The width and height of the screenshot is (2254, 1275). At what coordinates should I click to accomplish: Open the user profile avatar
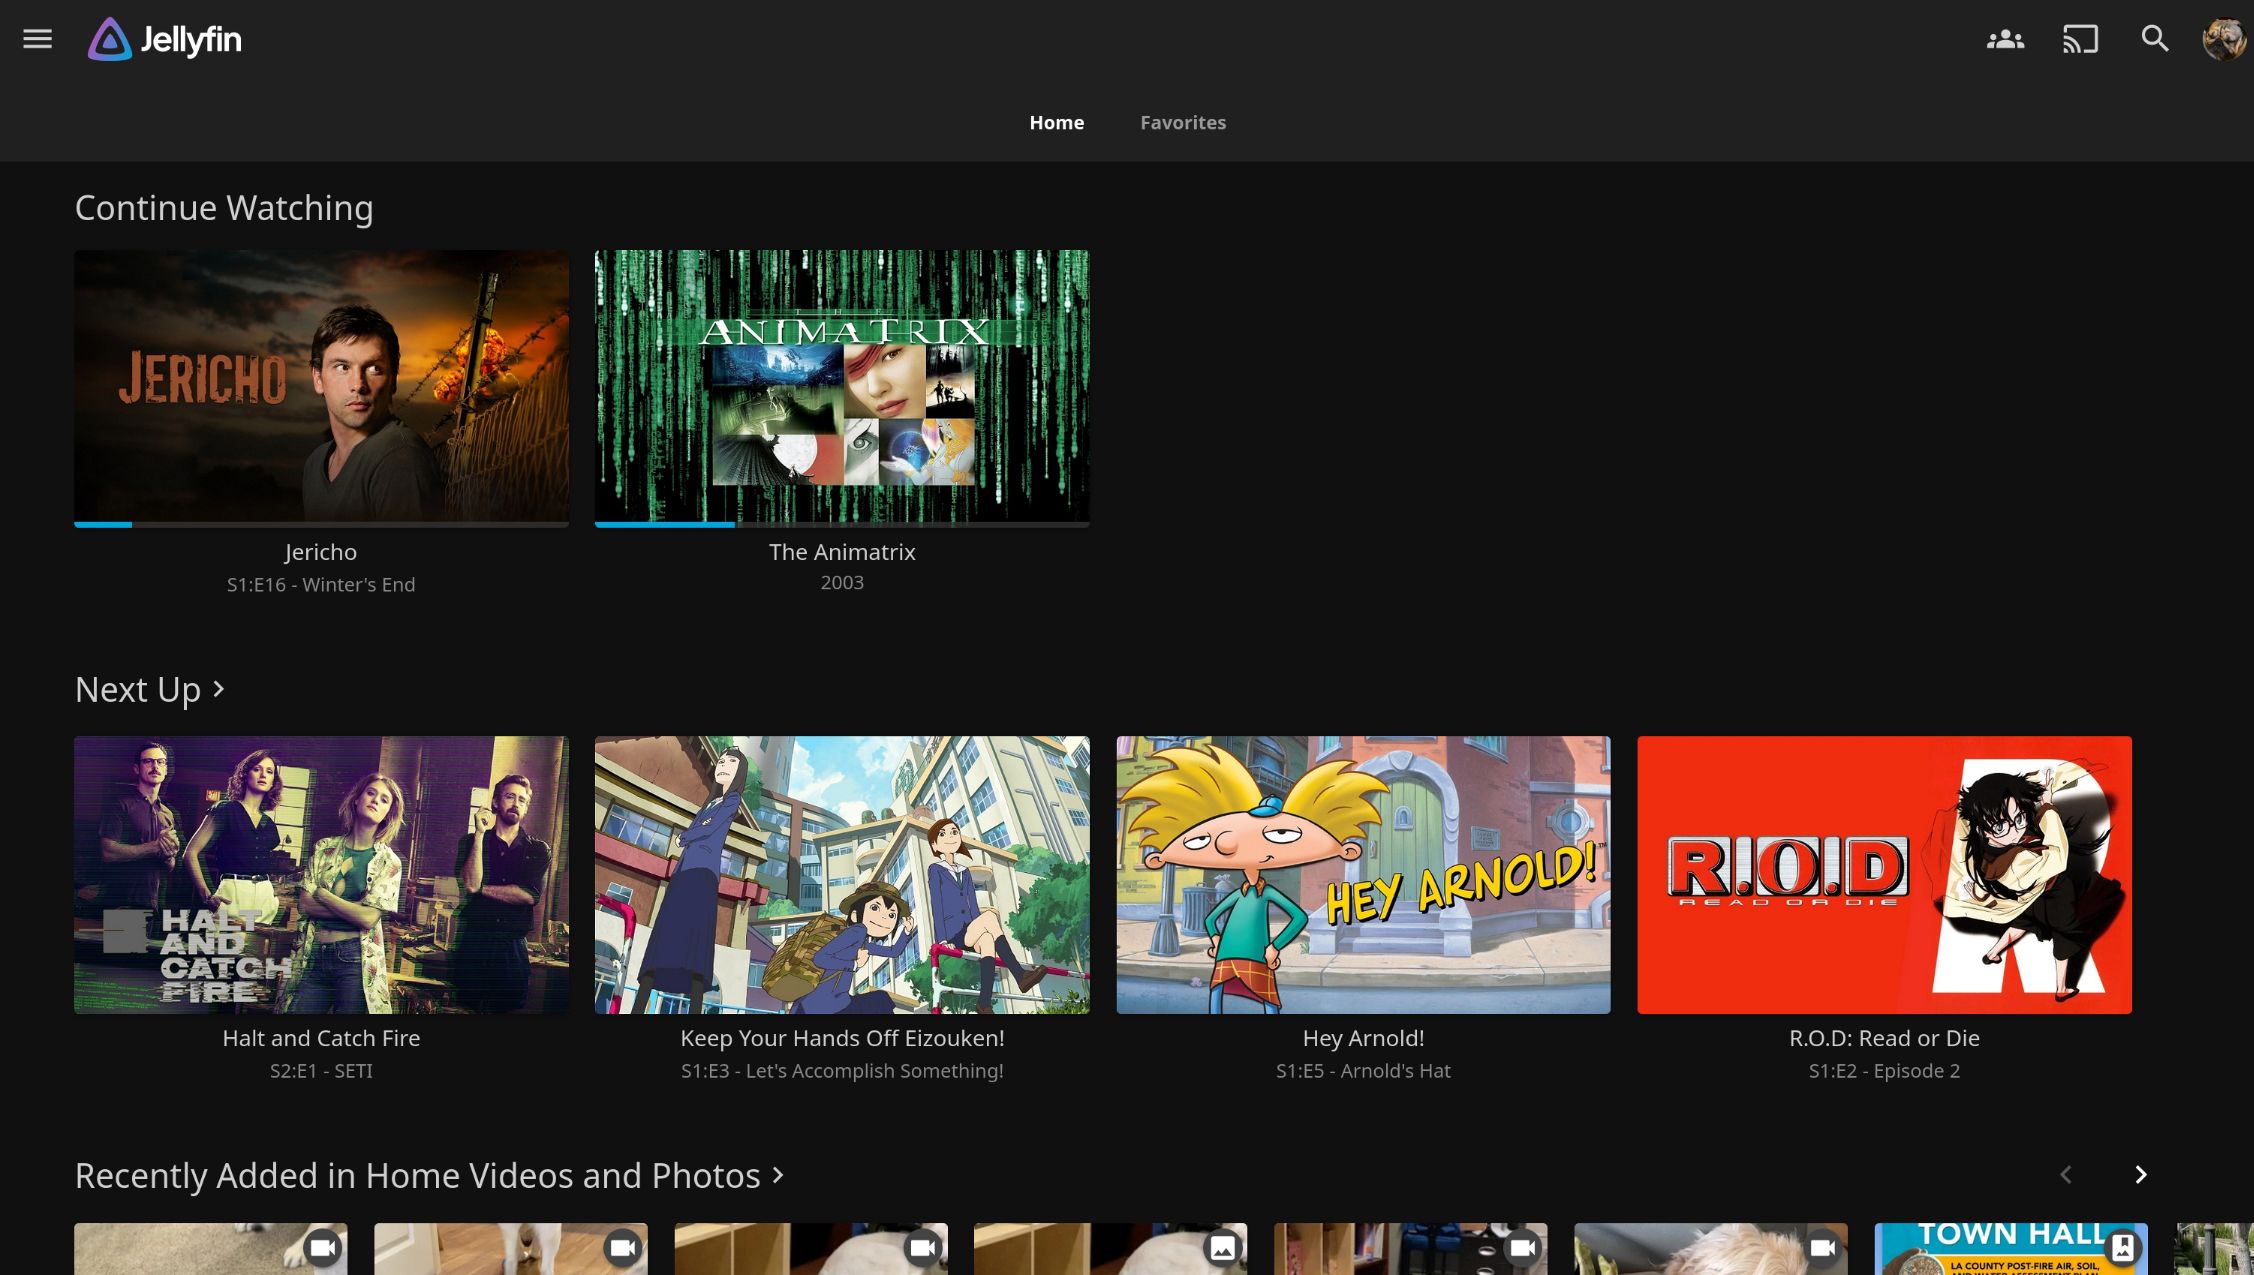(2224, 39)
